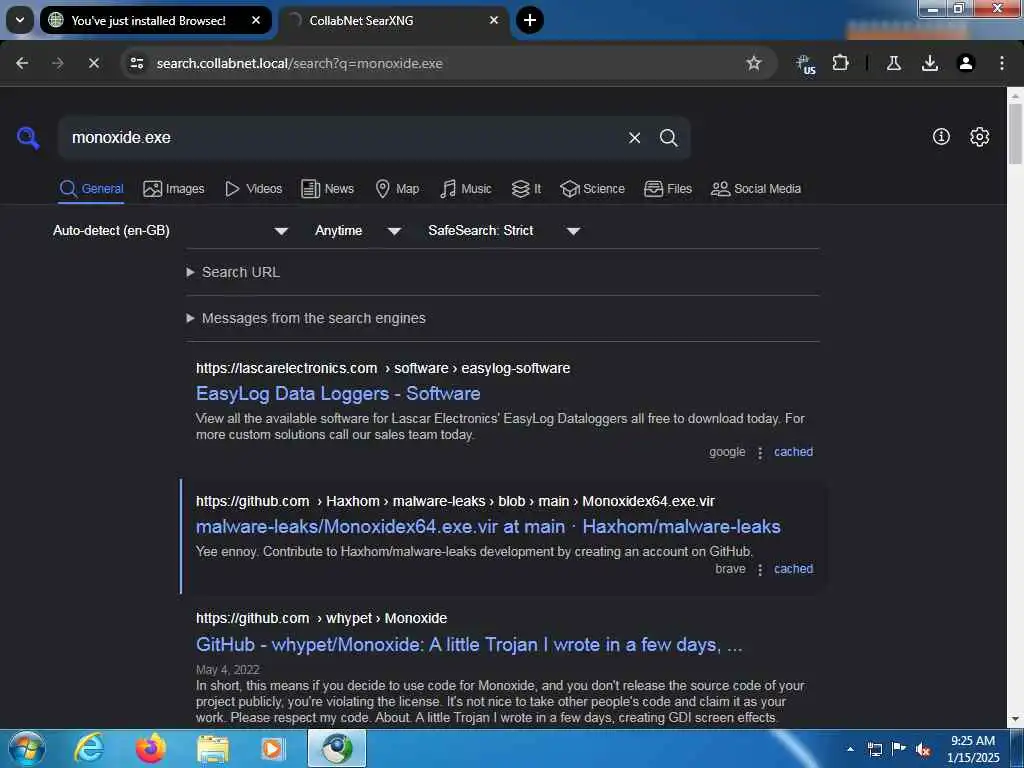Open malware-leaks/Monoxidex64.exe.vir result link
1024x768 pixels.
click(488, 527)
